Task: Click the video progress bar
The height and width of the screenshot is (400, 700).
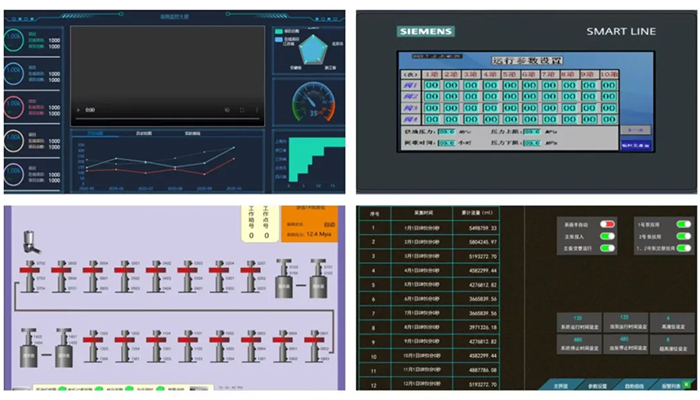Action: pos(167,119)
